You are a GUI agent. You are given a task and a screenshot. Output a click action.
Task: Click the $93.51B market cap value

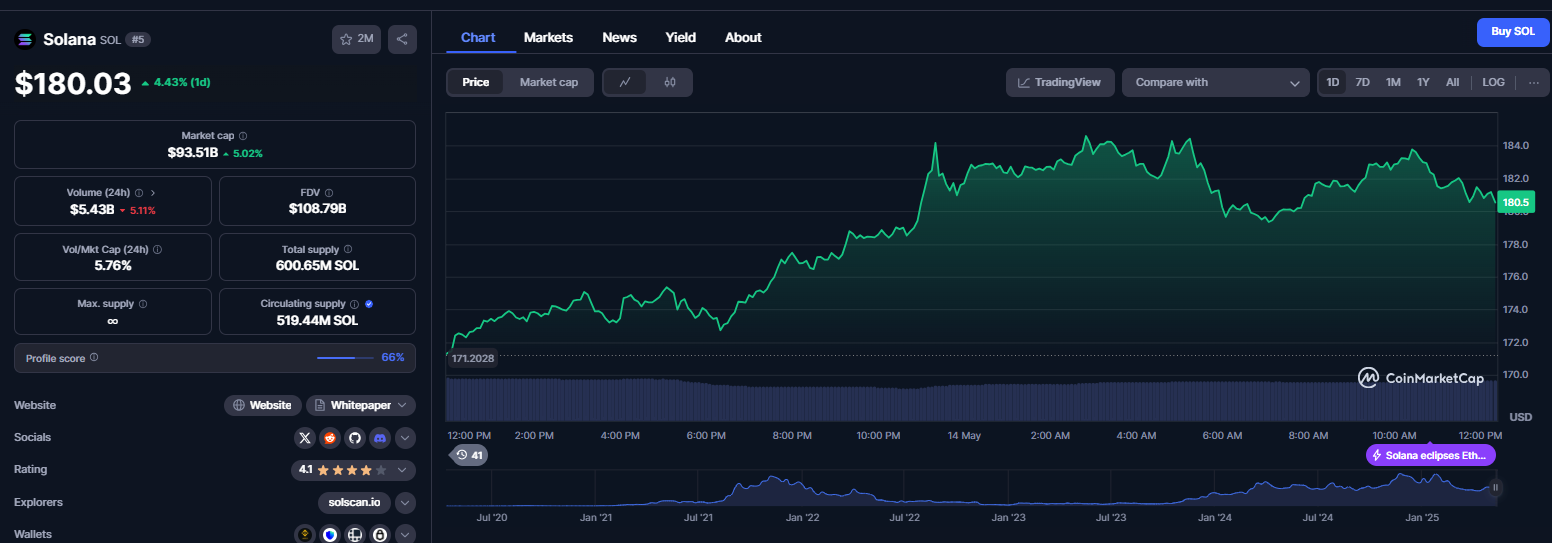pyautogui.click(x=192, y=153)
